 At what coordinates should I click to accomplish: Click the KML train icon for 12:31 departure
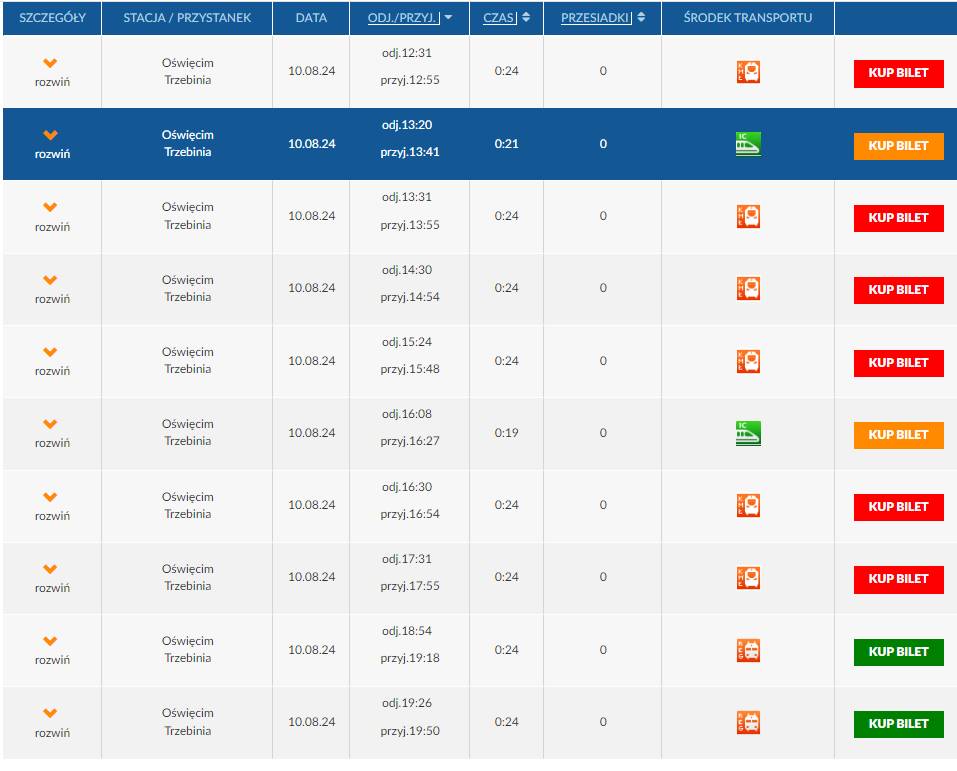[747, 72]
